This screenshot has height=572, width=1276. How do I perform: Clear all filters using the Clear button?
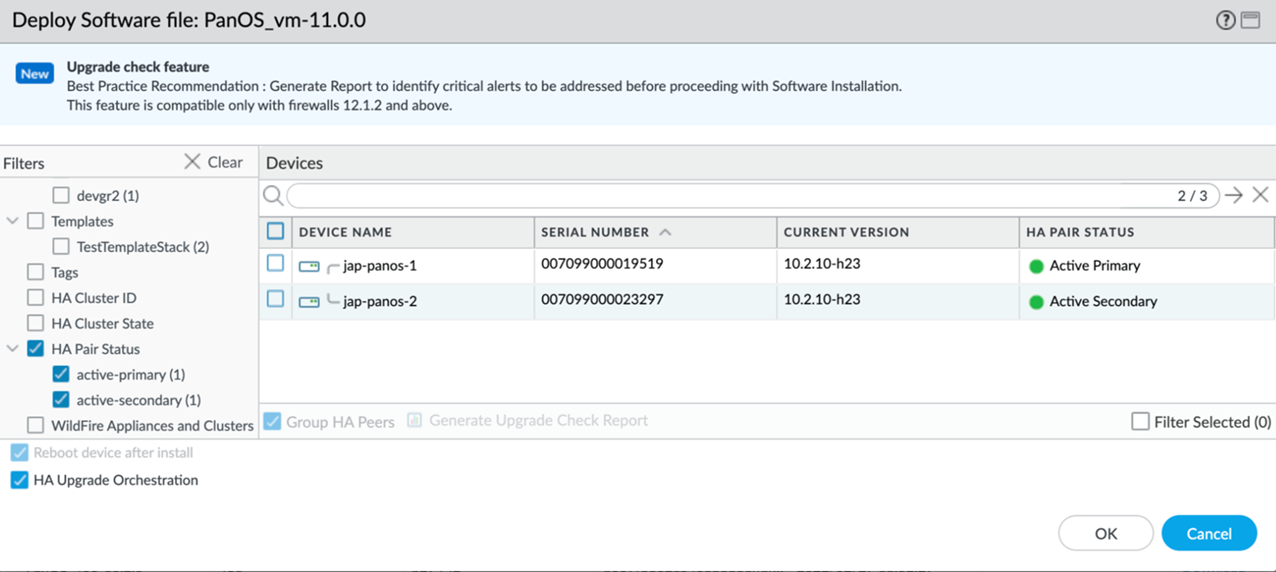point(213,162)
